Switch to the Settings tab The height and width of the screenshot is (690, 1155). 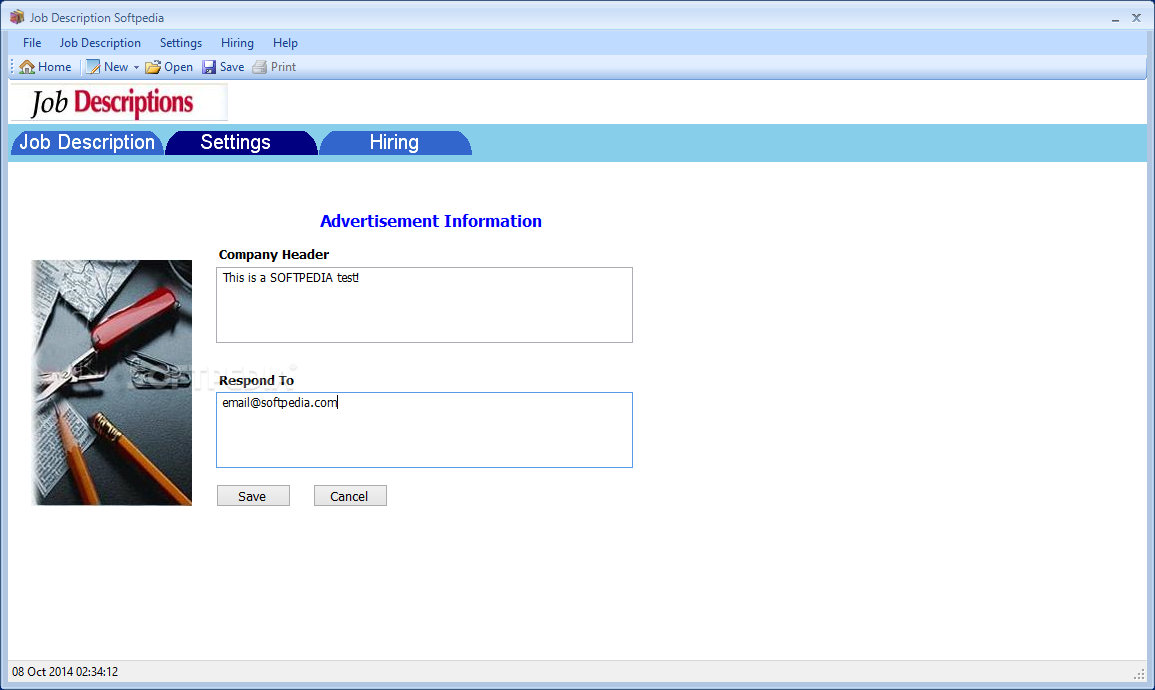coord(241,142)
